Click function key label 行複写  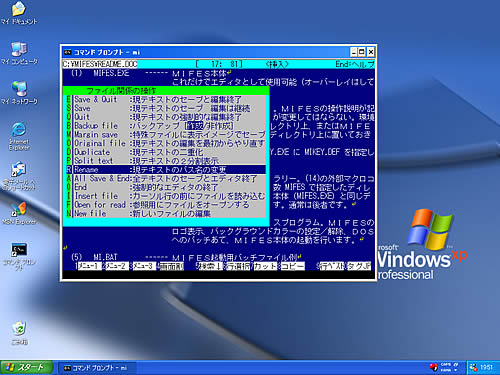pyautogui.click(x=238, y=266)
